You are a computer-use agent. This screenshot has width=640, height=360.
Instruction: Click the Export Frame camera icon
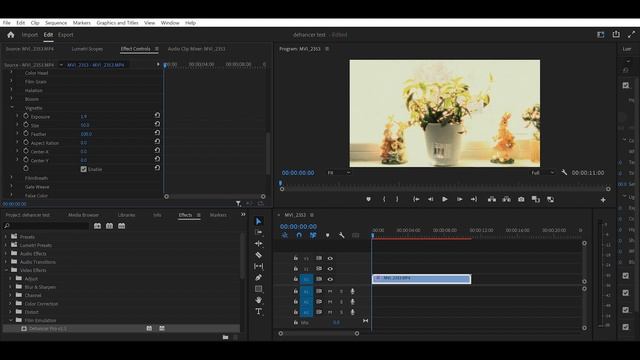pyautogui.click(x=521, y=199)
